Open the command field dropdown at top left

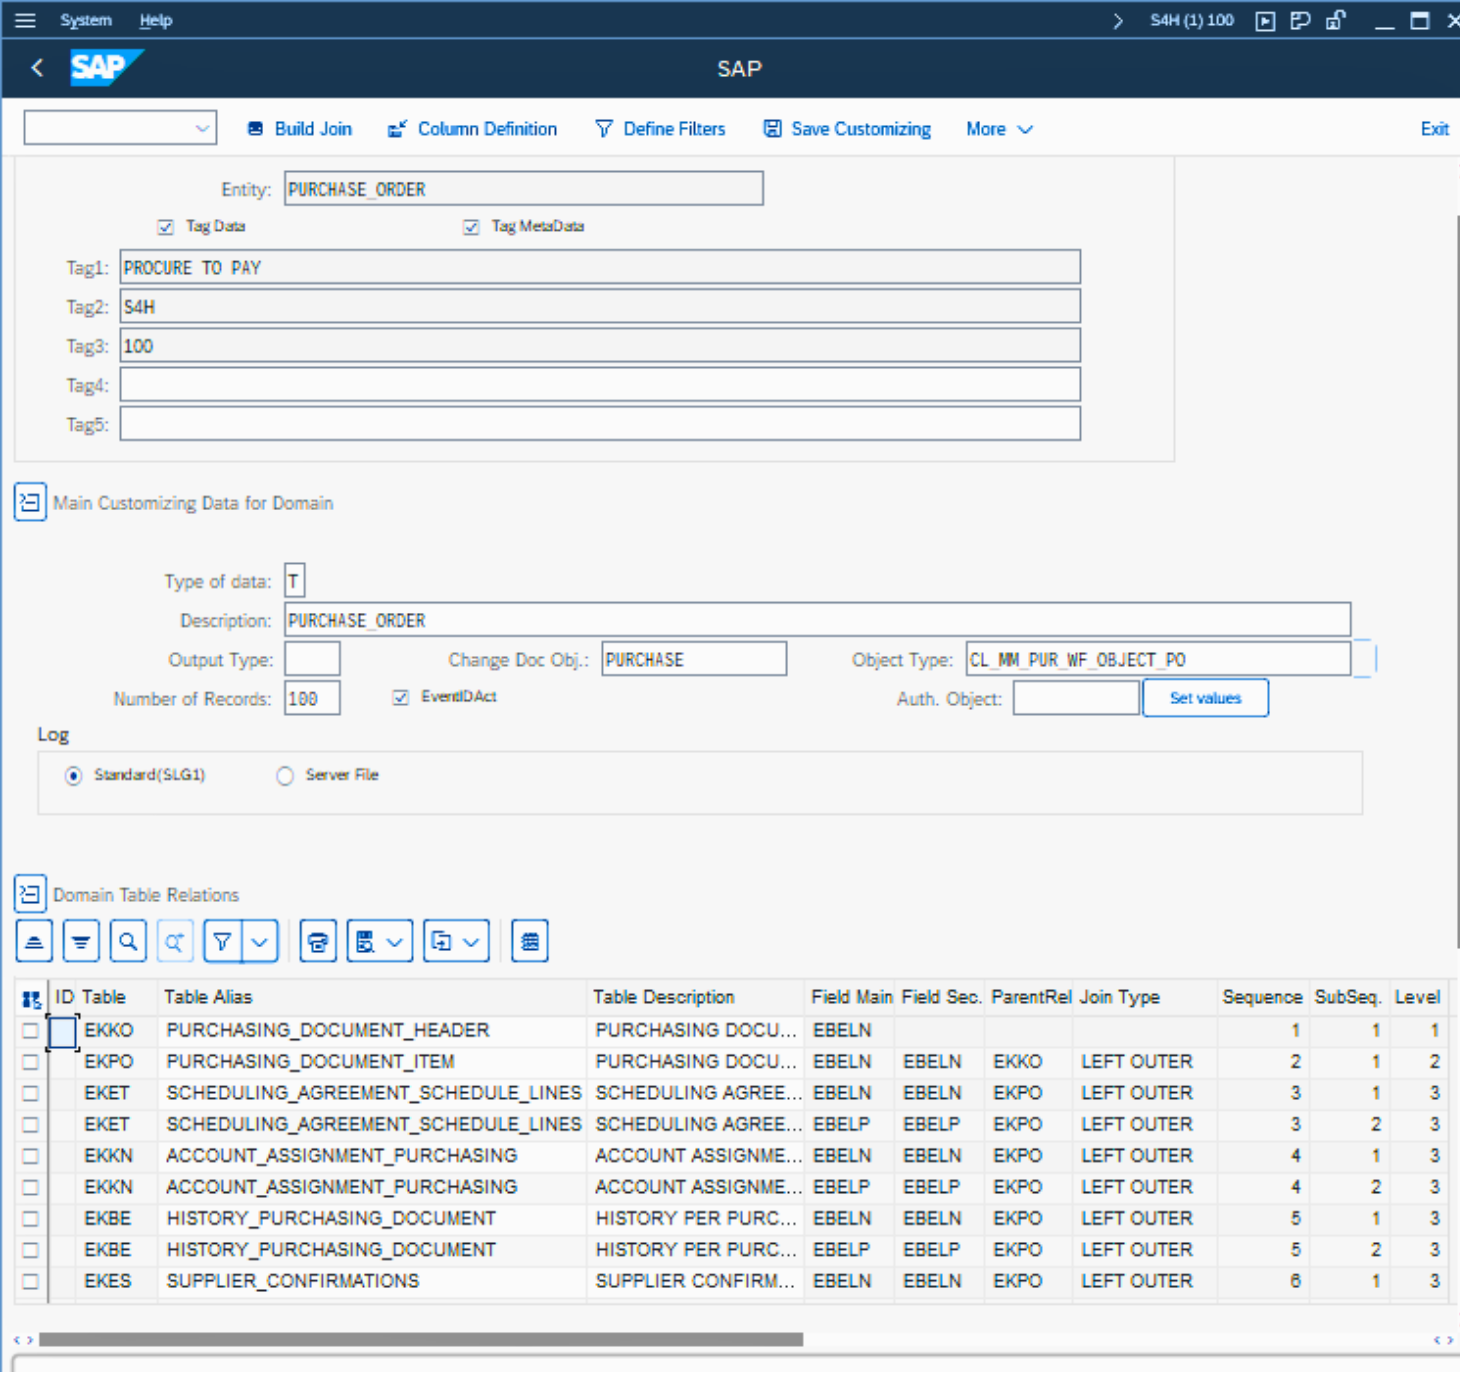(x=202, y=128)
